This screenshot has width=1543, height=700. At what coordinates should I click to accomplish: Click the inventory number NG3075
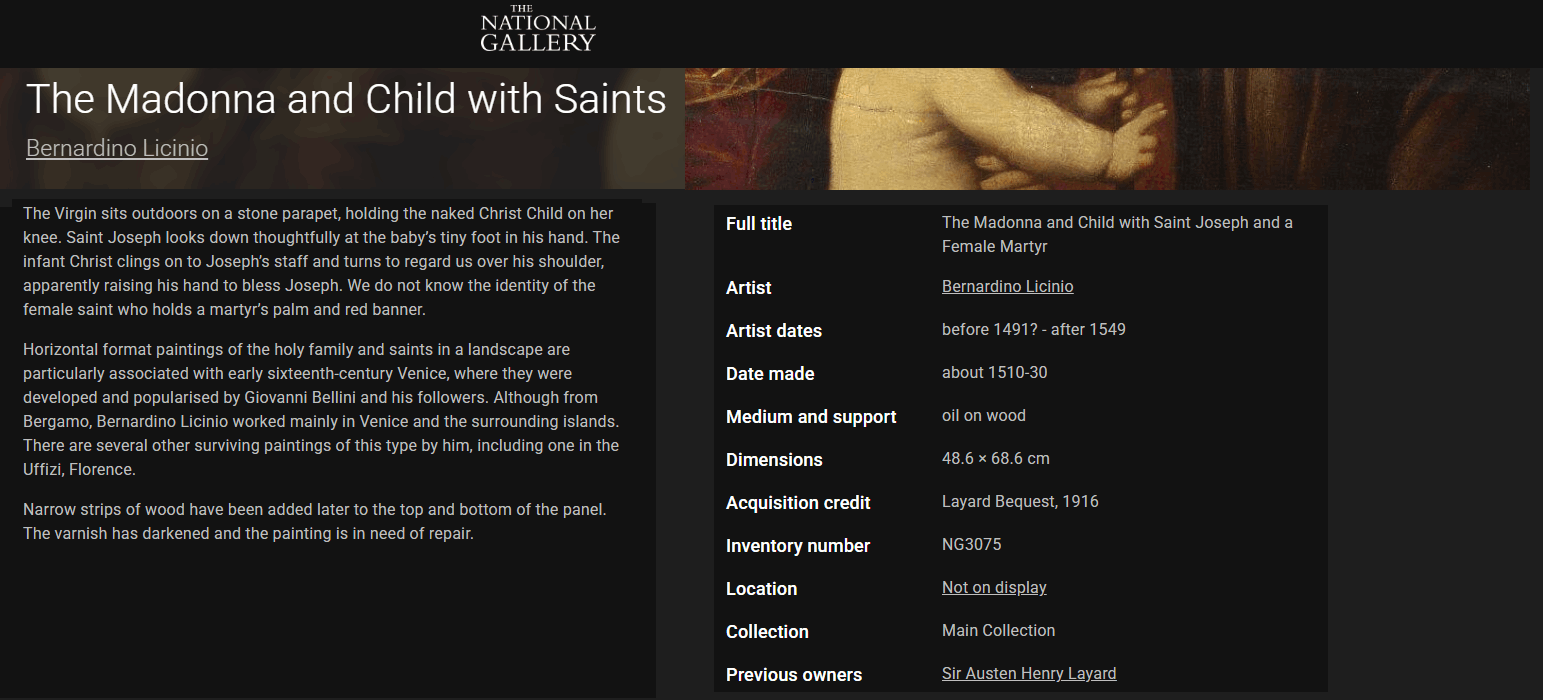coord(971,545)
